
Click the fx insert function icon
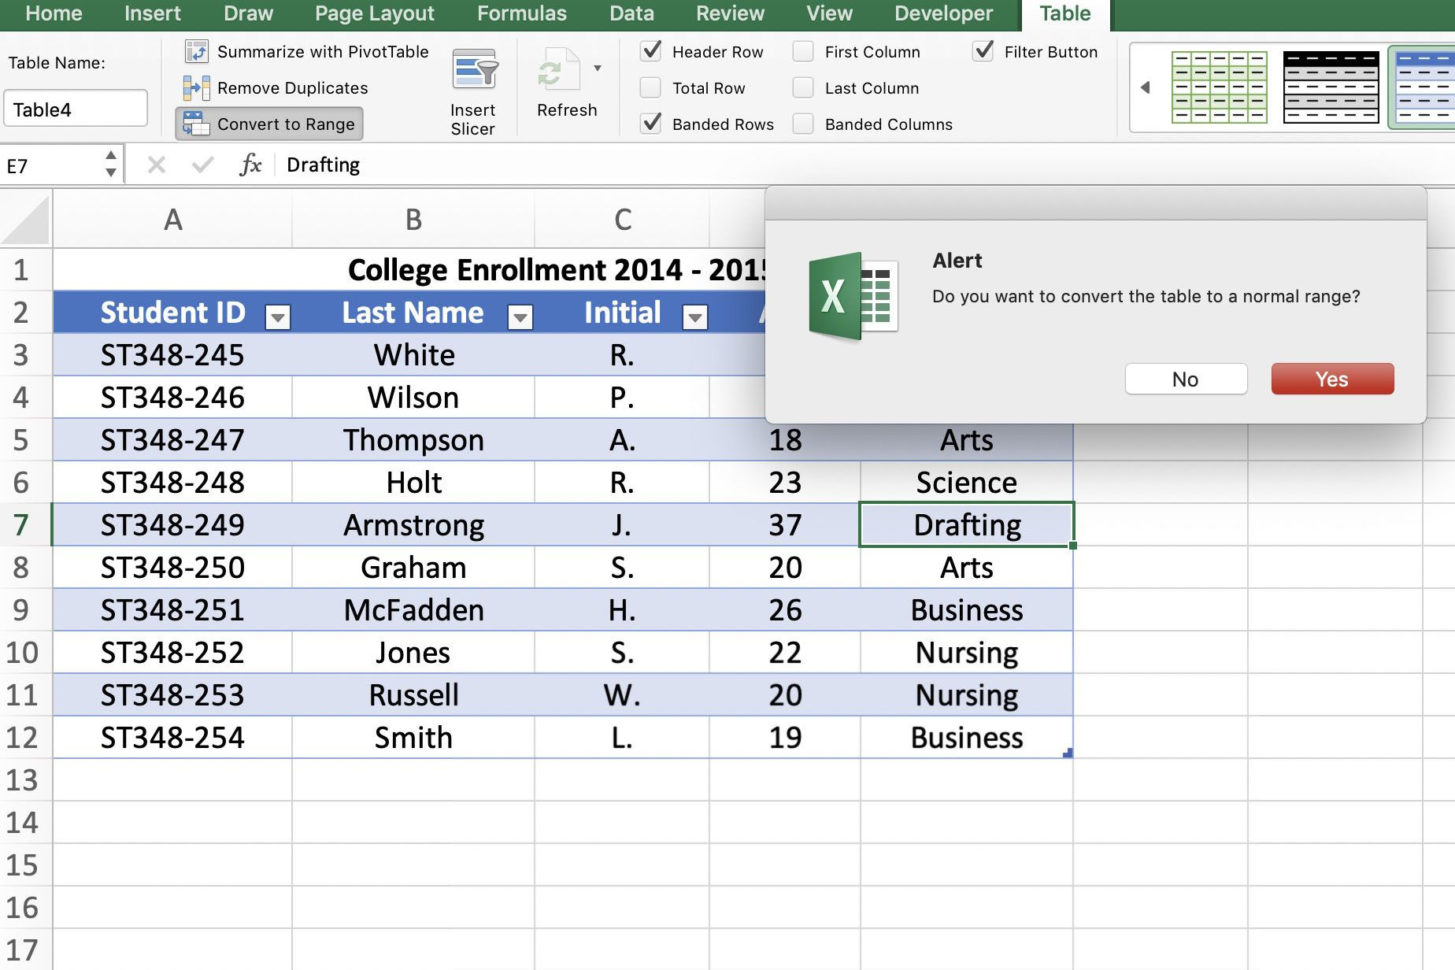click(x=250, y=165)
